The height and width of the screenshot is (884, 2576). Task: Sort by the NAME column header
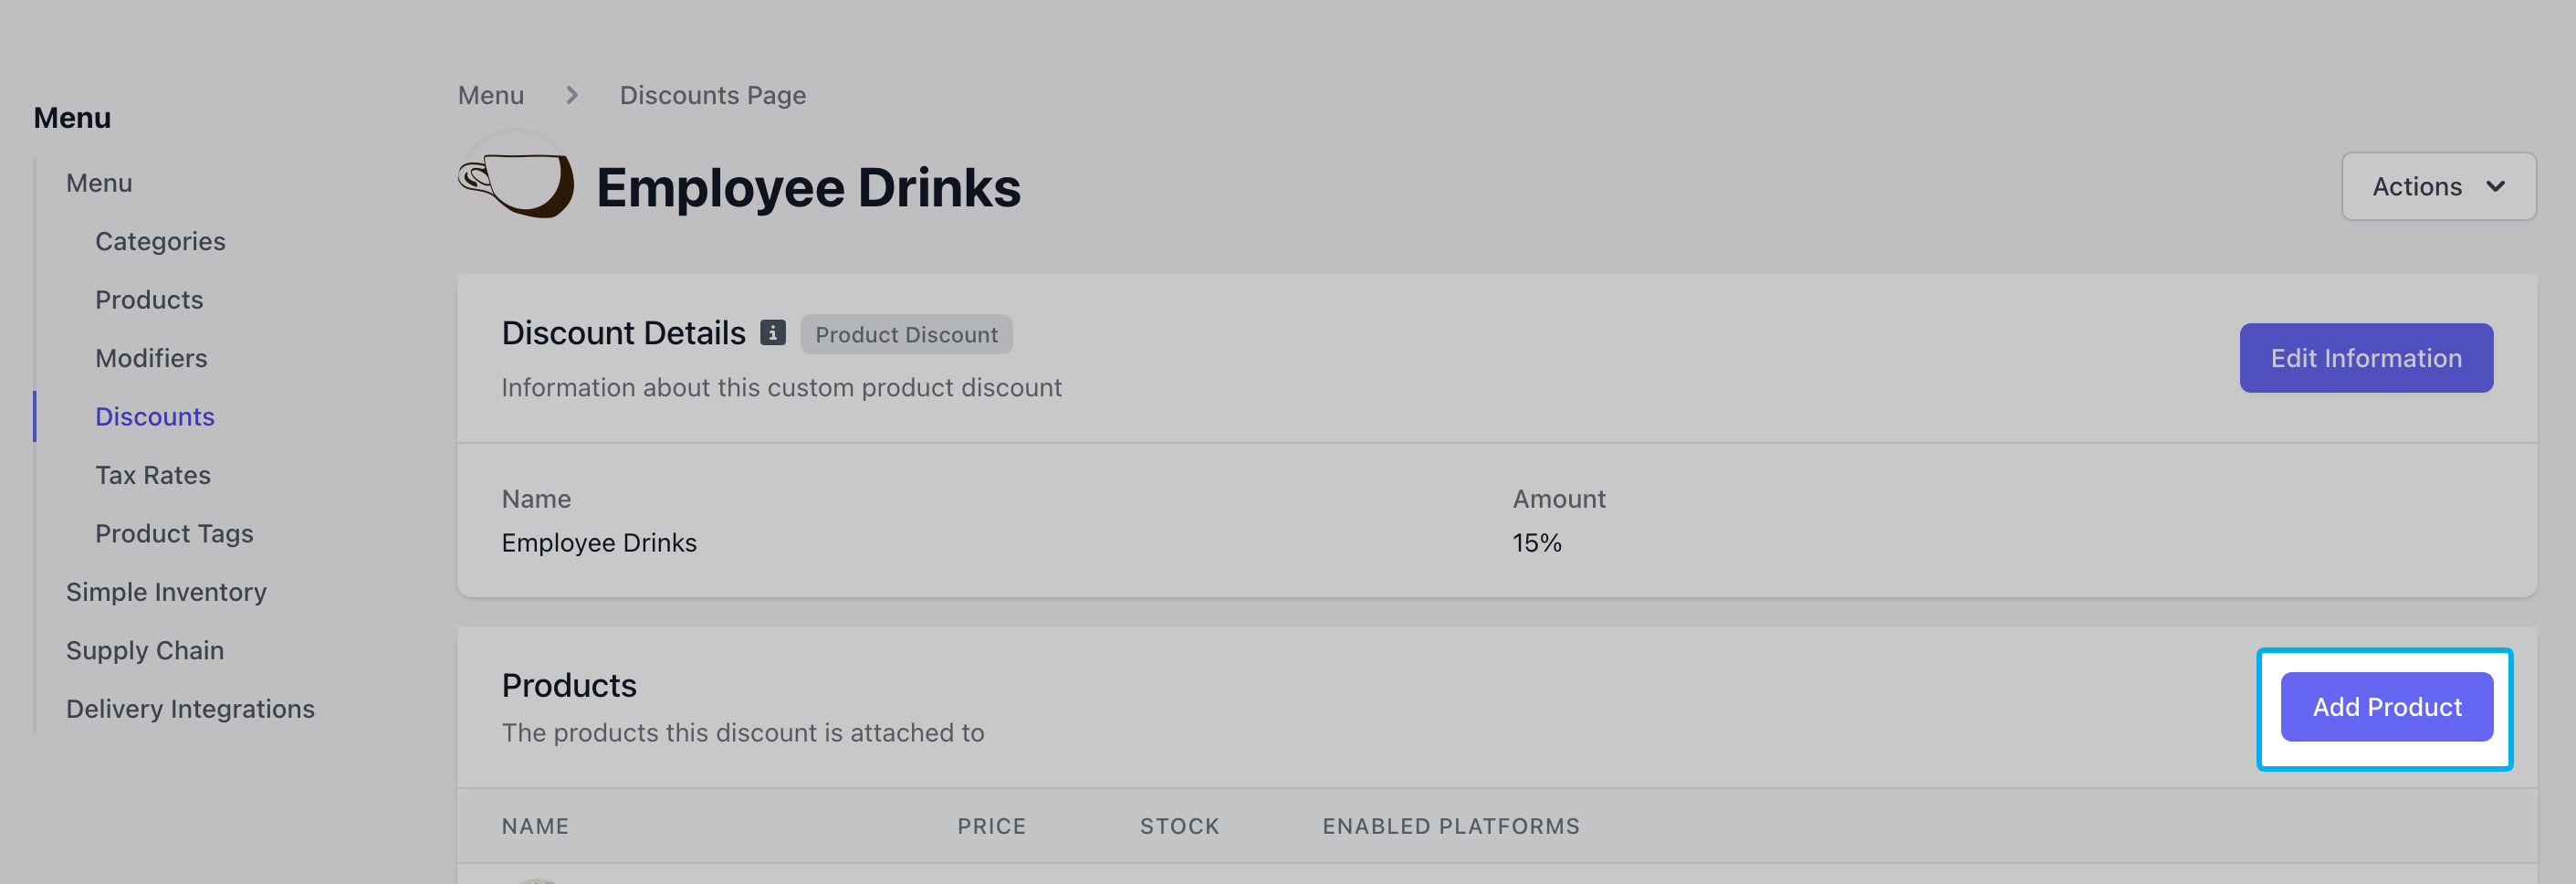[535, 826]
